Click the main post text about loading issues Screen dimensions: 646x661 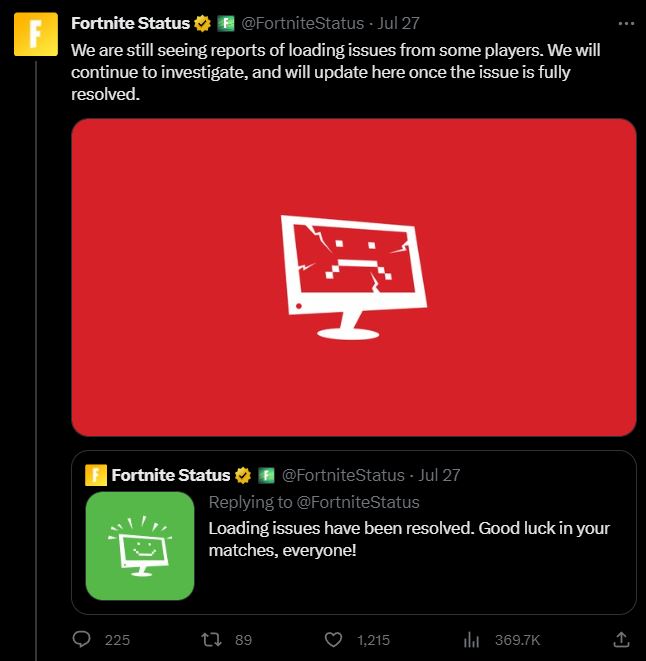336,72
